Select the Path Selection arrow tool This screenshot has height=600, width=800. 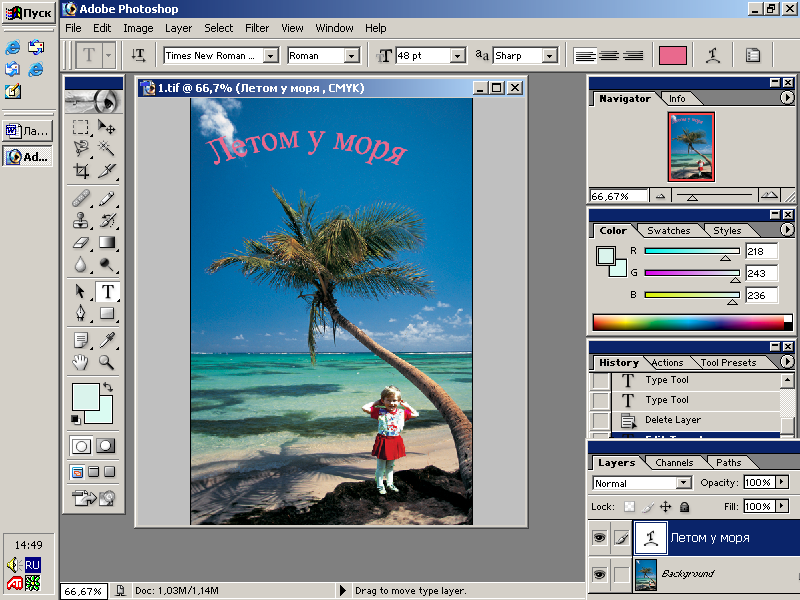(81, 291)
